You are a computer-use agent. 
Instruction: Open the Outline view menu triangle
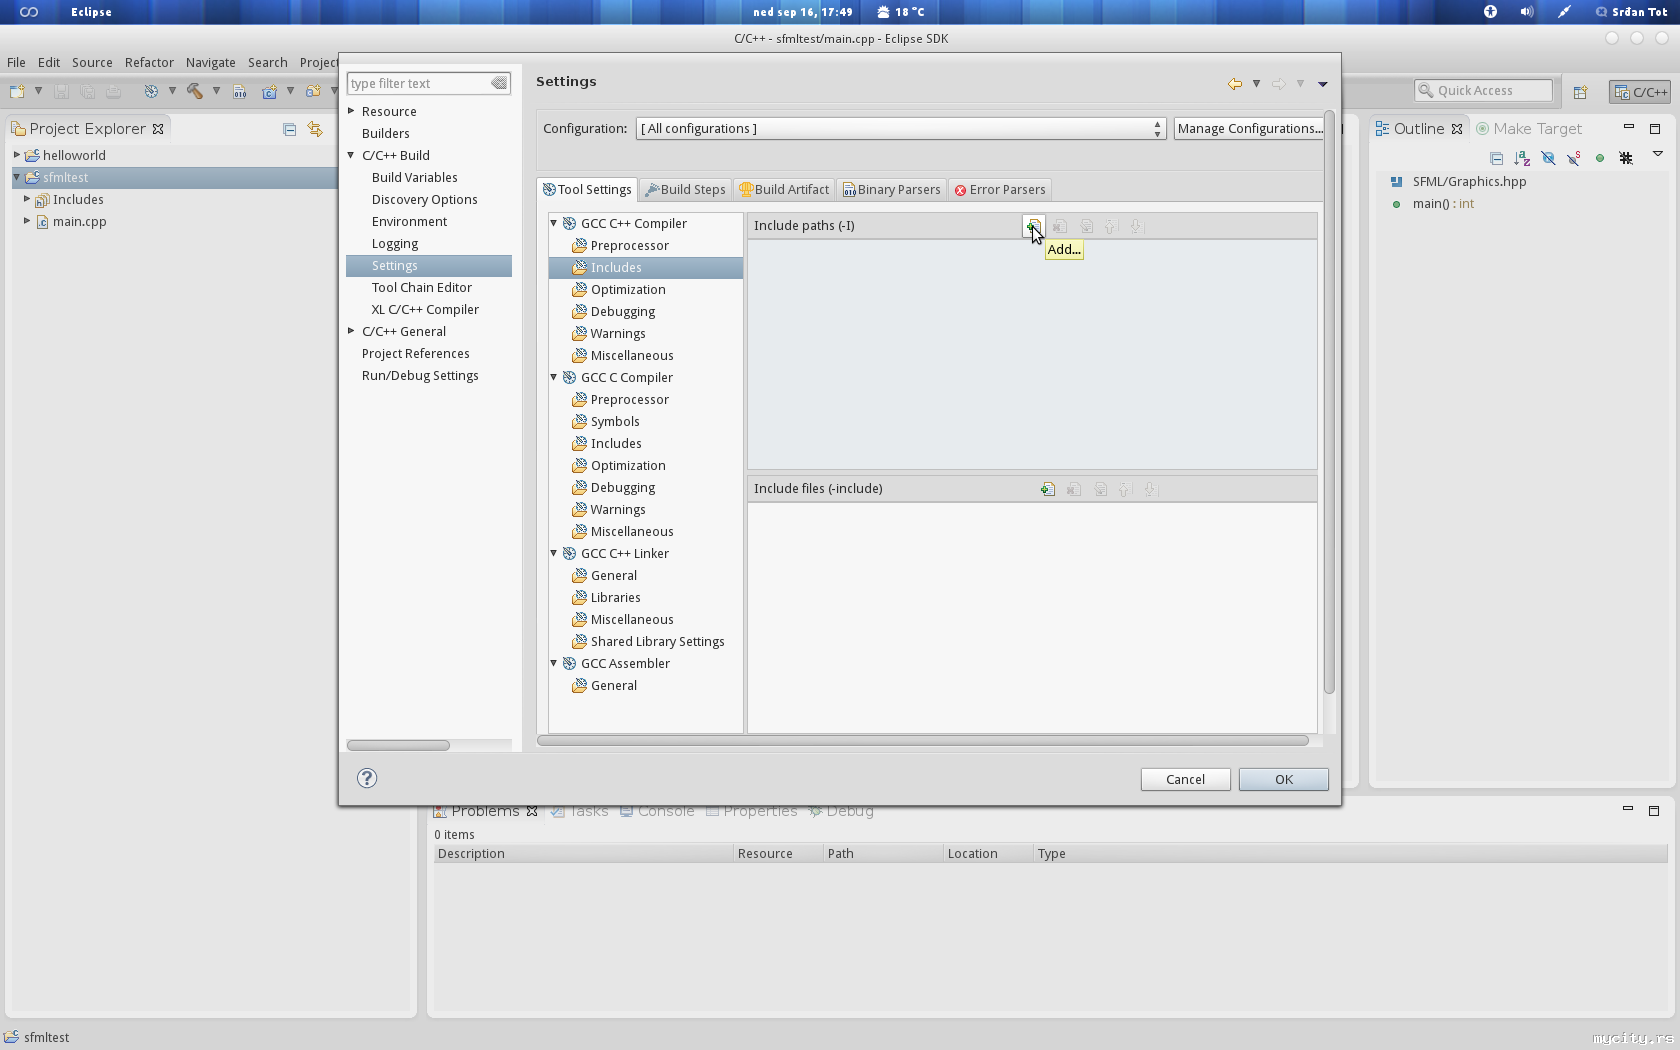1657,154
